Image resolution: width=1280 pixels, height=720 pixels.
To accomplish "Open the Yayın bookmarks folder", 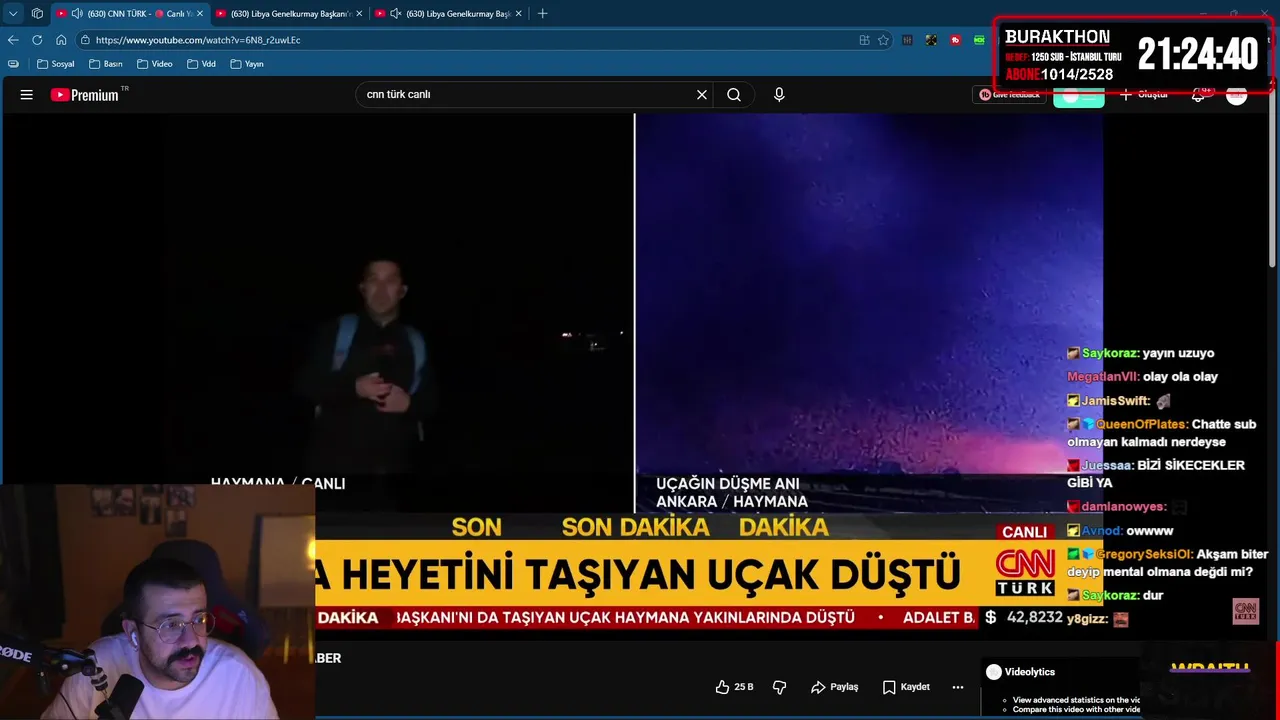I will 247,64.
